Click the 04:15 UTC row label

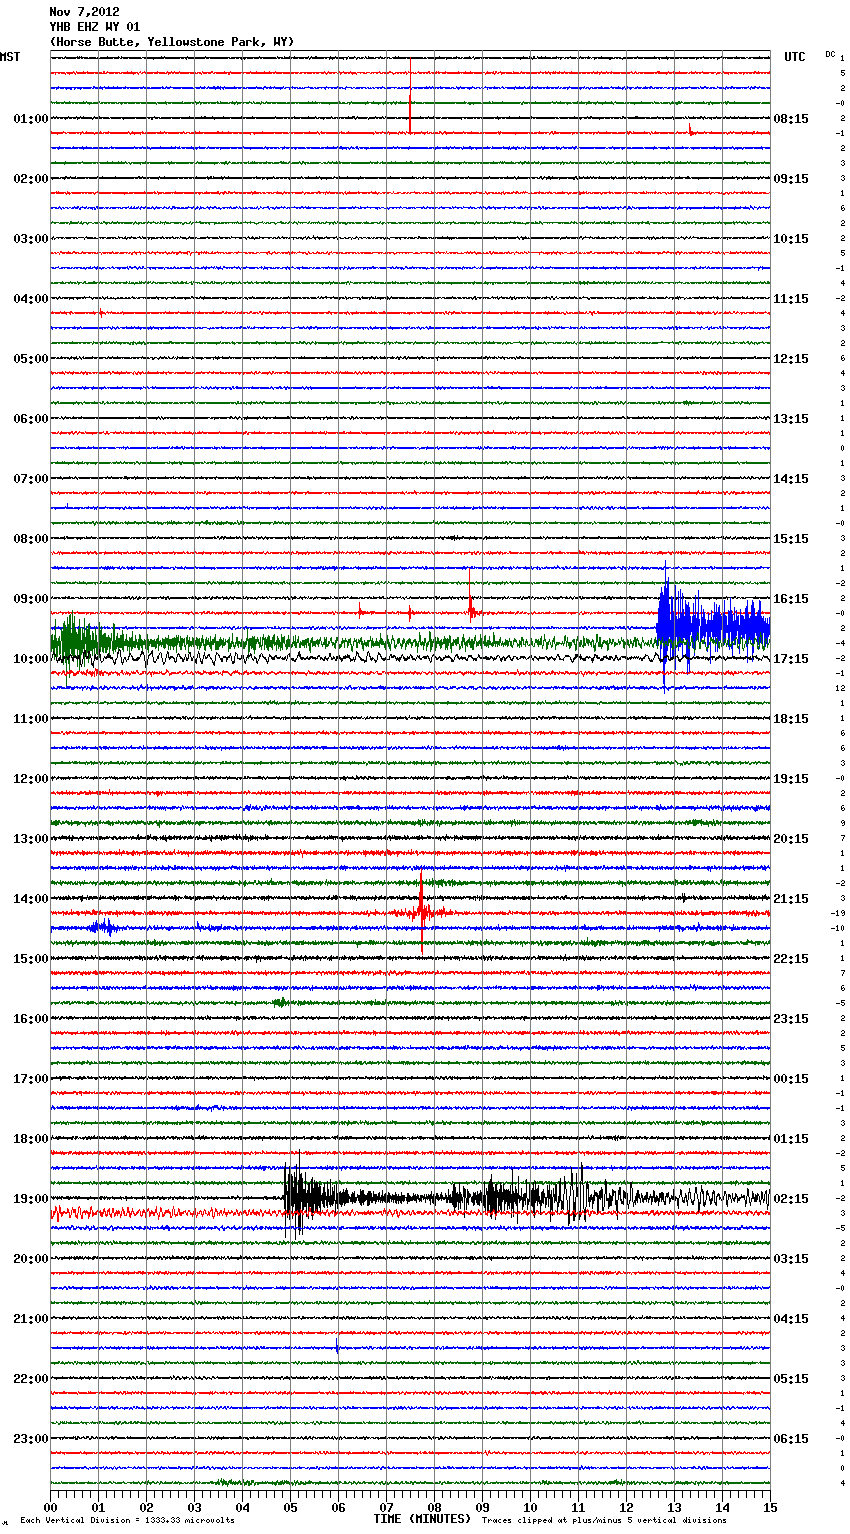[x=791, y=1319]
